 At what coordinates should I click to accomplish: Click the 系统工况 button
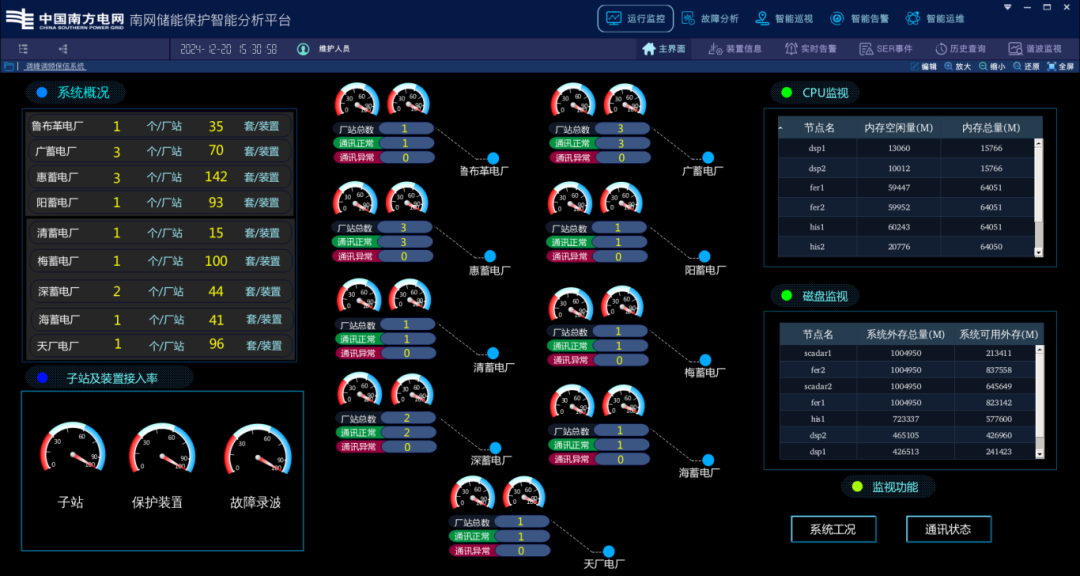point(833,529)
